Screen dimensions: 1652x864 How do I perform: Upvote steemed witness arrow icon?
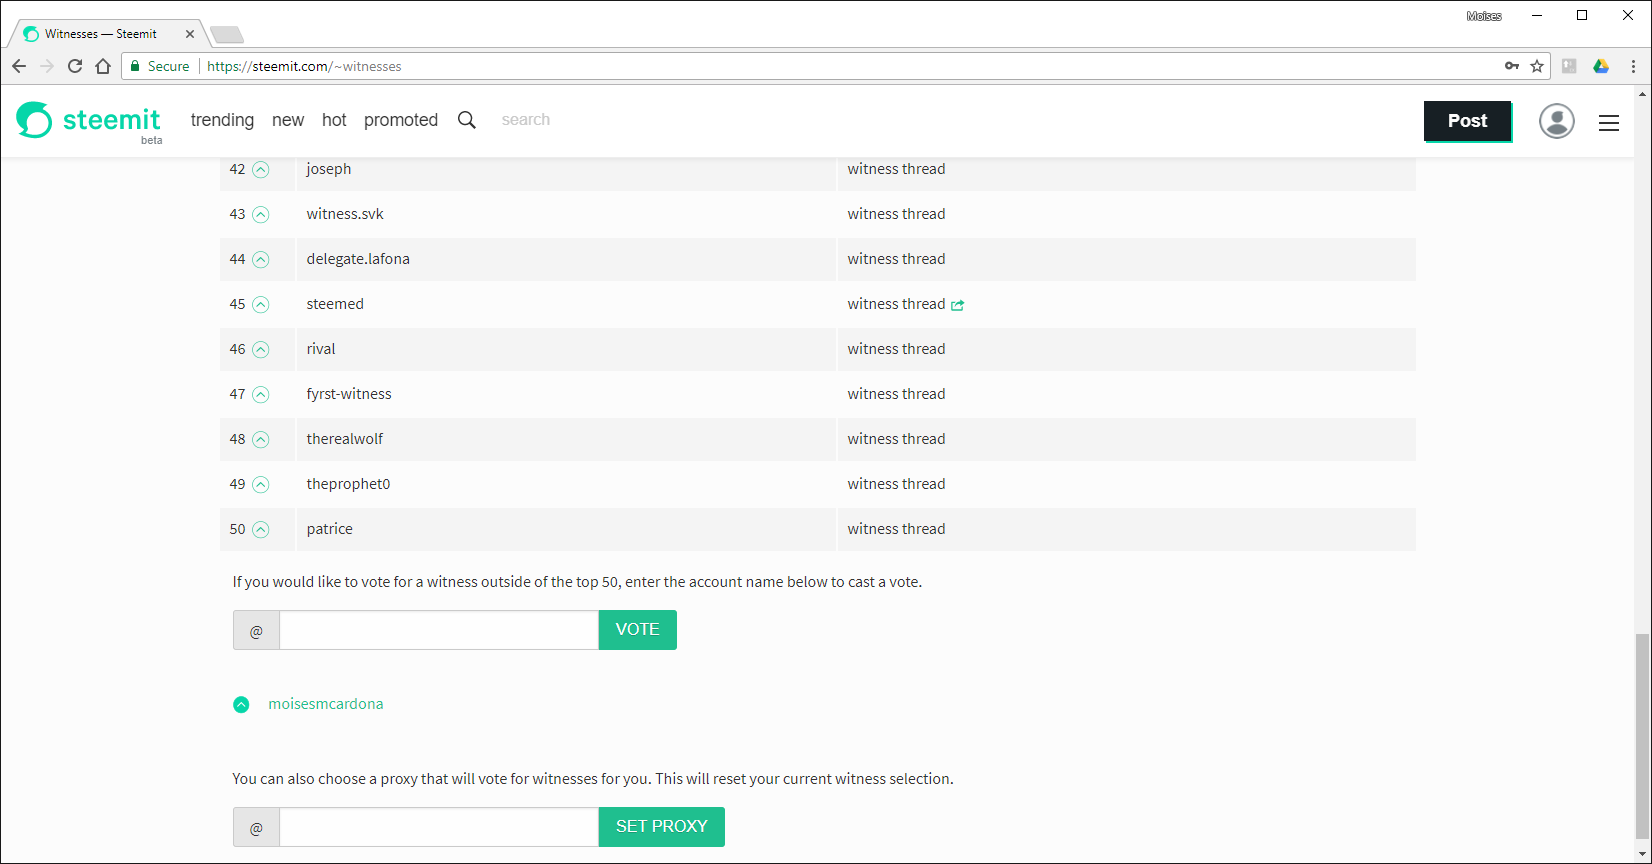(x=261, y=305)
